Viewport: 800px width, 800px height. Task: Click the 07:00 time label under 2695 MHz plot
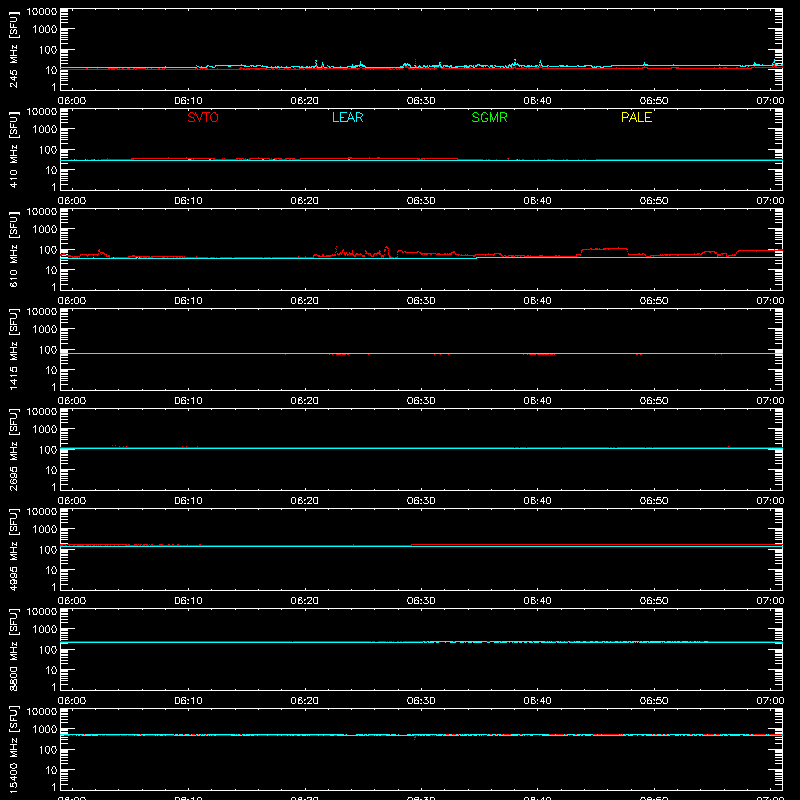pos(770,501)
